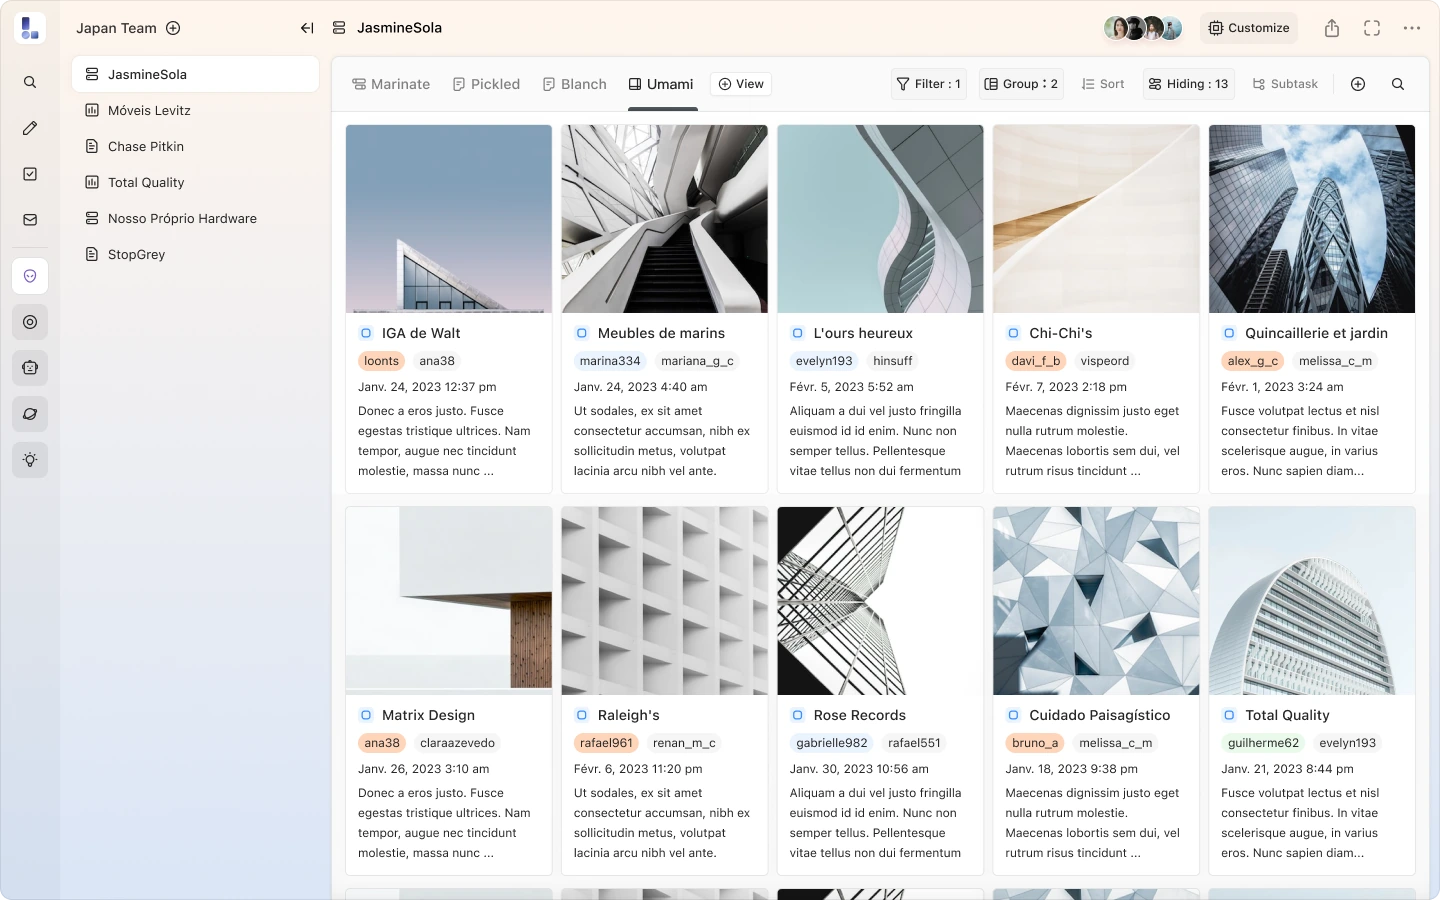
Task: Open the Quincaillerie et jardin skyscraper image
Action: (x=1312, y=219)
